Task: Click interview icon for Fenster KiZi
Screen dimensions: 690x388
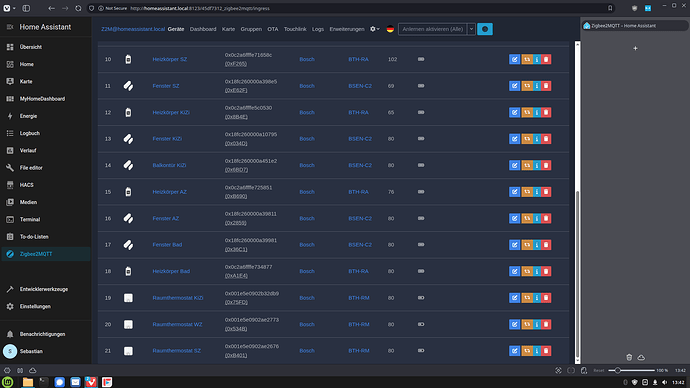Action: click(537, 139)
